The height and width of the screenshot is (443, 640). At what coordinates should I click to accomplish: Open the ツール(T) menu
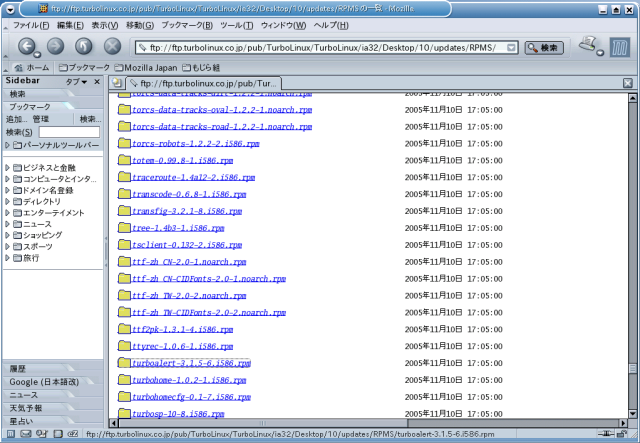(237, 25)
